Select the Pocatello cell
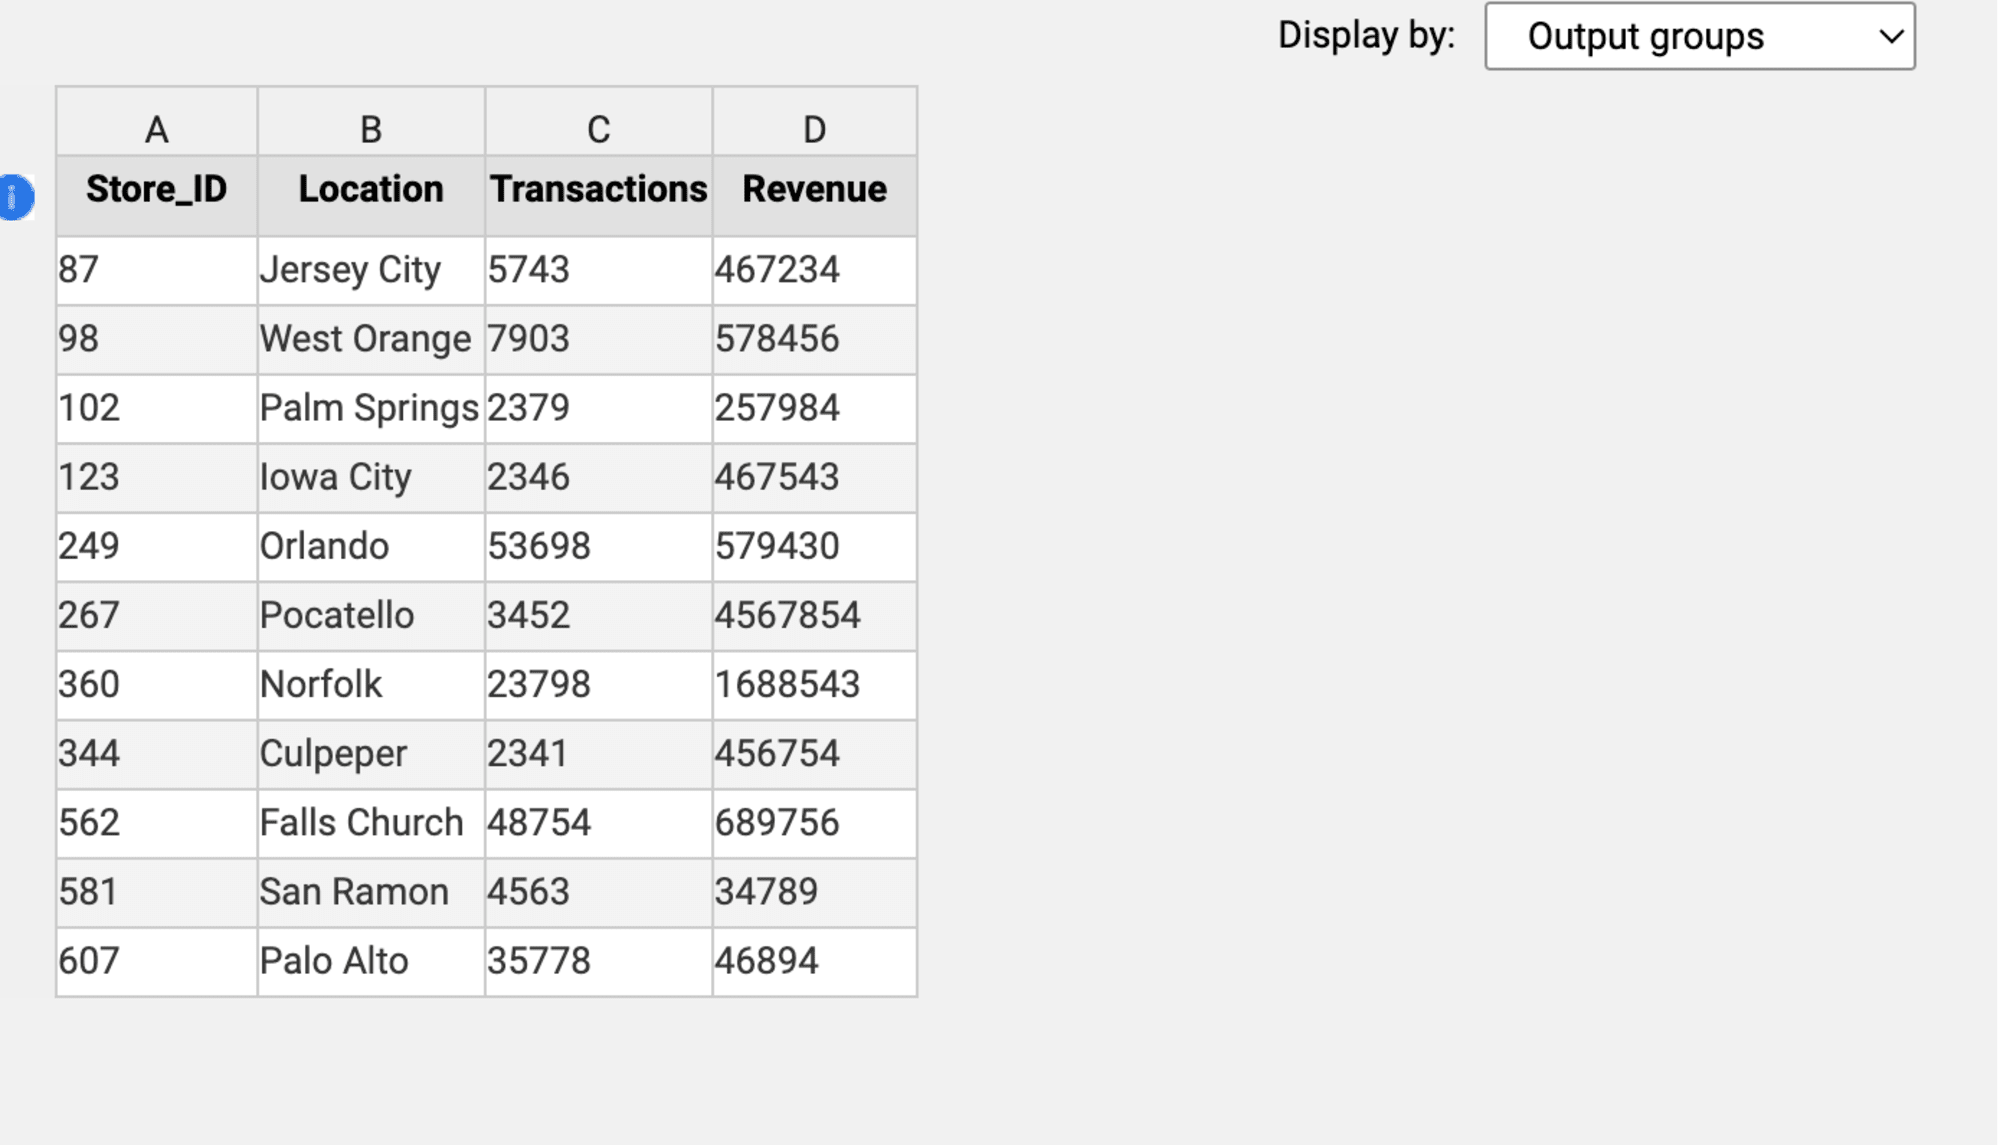Viewport: 2000px width, 1145px height. [x=371, y=616]
